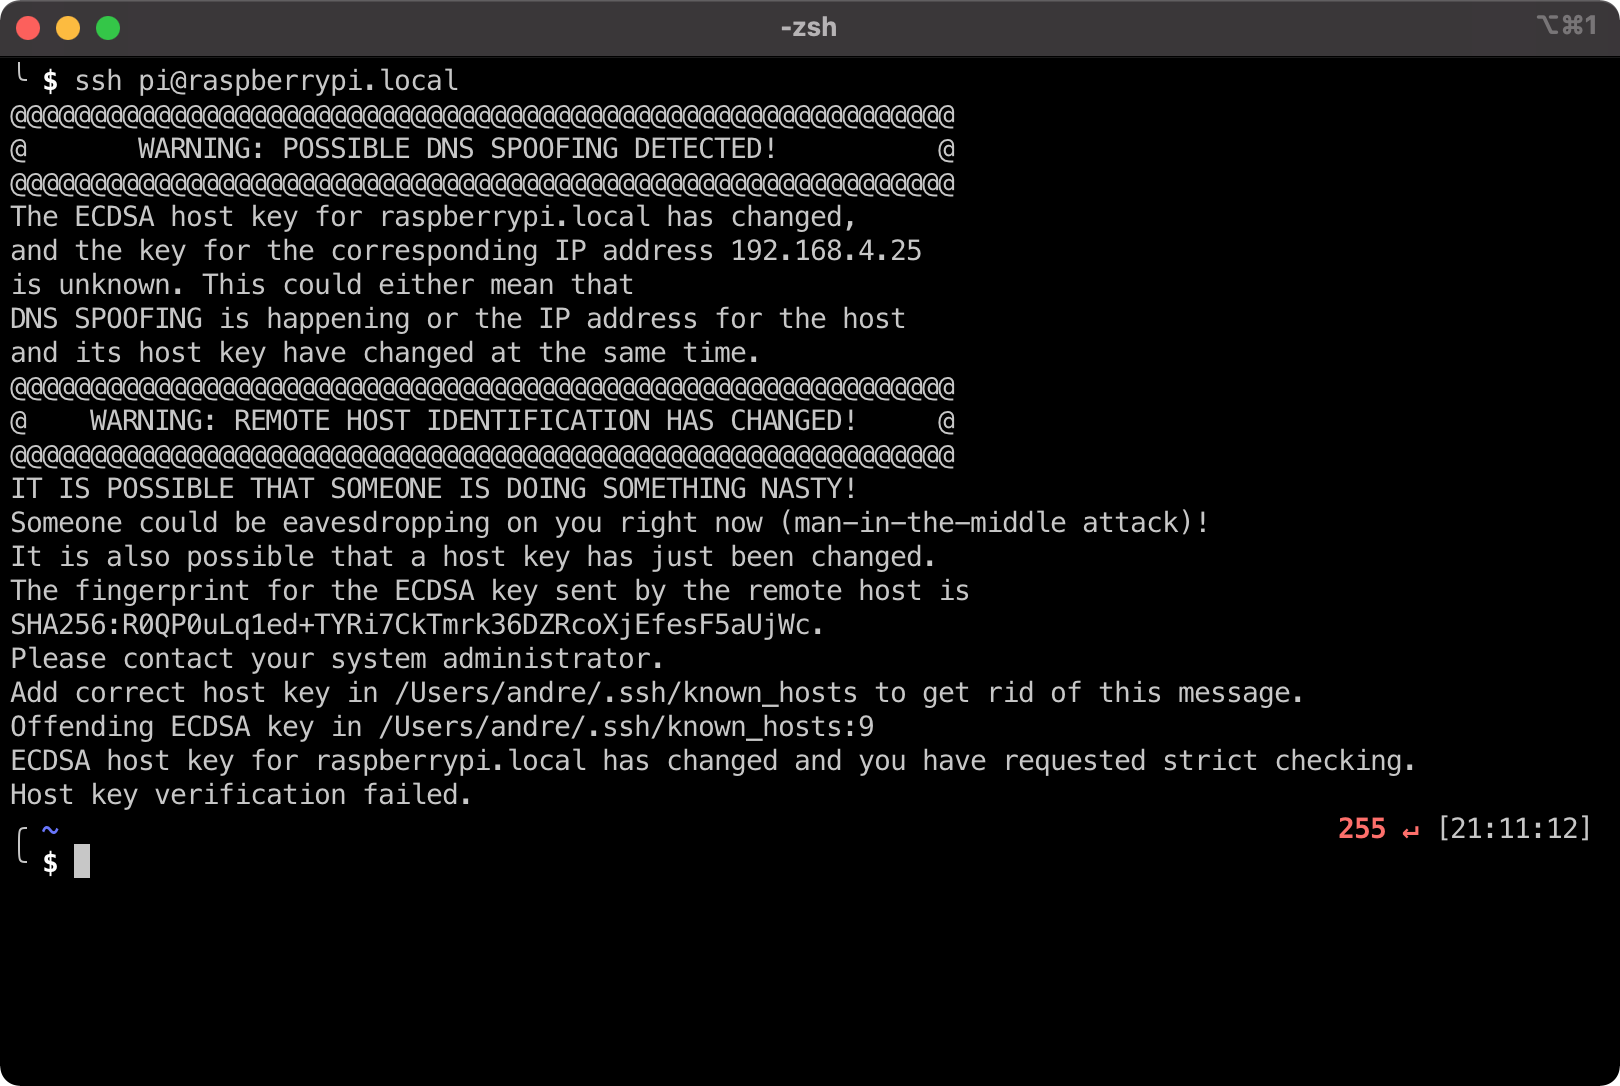This screenshot has width=1620, height=1086.
Task: Click the known_hosts:9 offending key path
Action: [x=626, y=727]
